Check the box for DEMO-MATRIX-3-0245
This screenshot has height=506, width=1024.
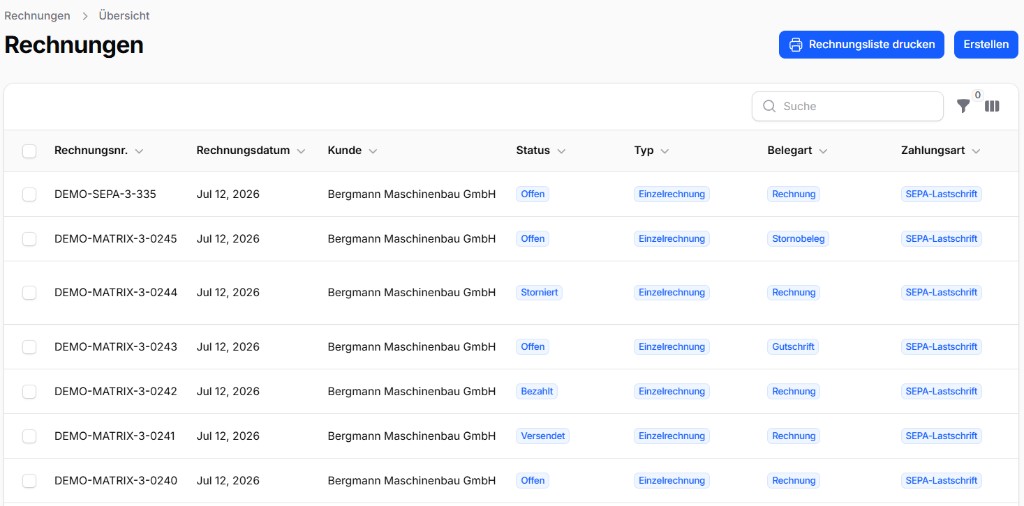29,239
